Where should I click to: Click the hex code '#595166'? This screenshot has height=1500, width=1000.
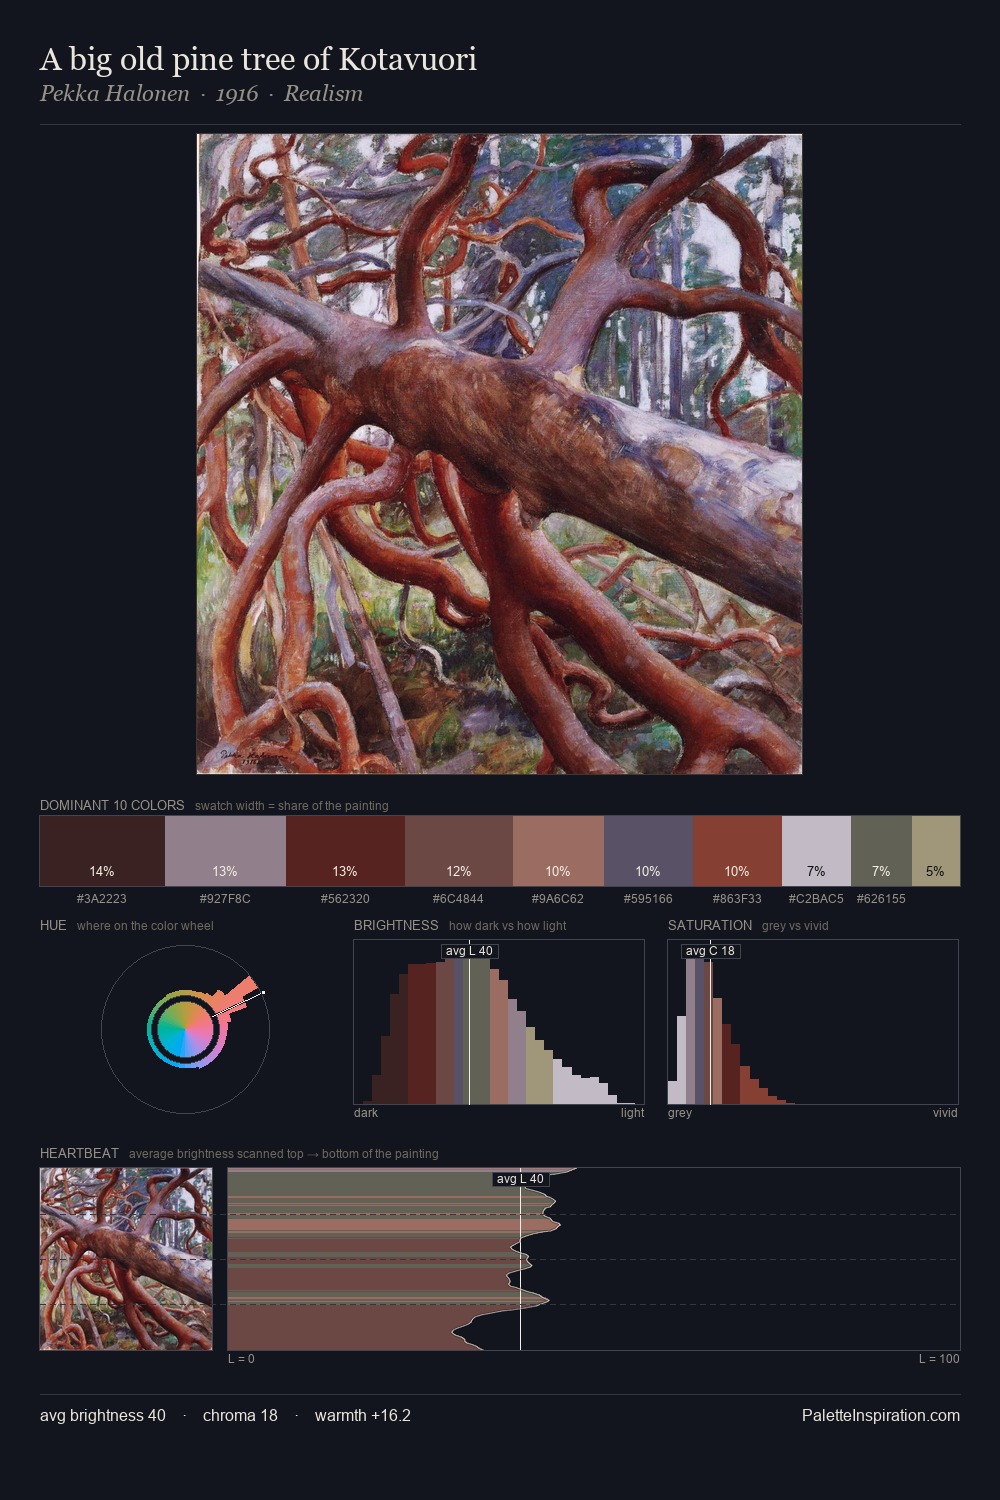(x=648, y=899)
